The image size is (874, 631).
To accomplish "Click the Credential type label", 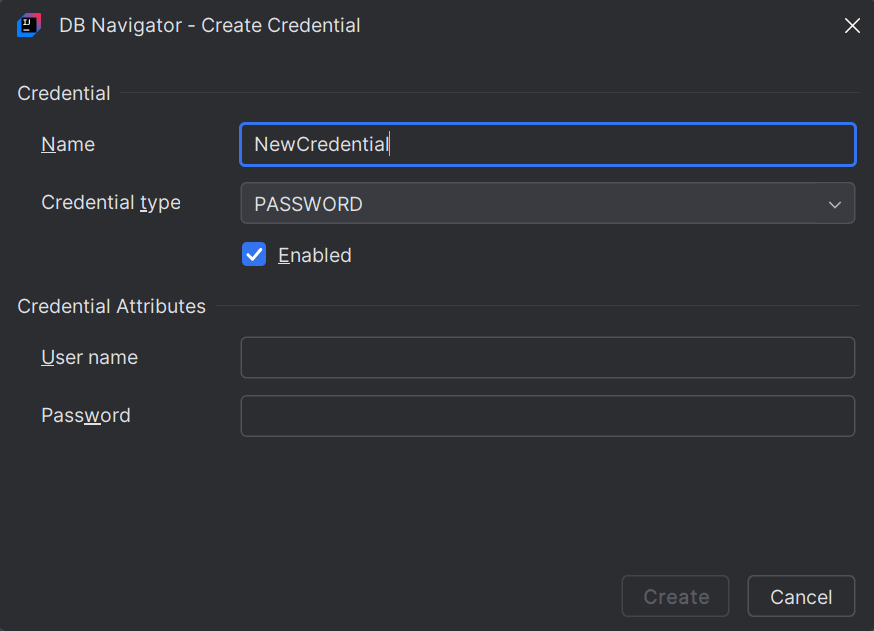I will 110,202.
